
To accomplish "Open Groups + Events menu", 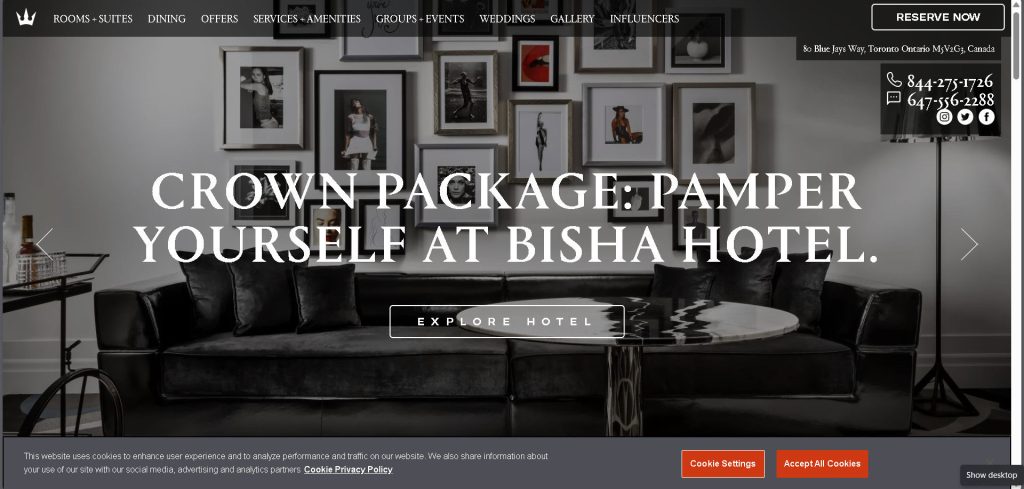I will [x=420, y=19].
